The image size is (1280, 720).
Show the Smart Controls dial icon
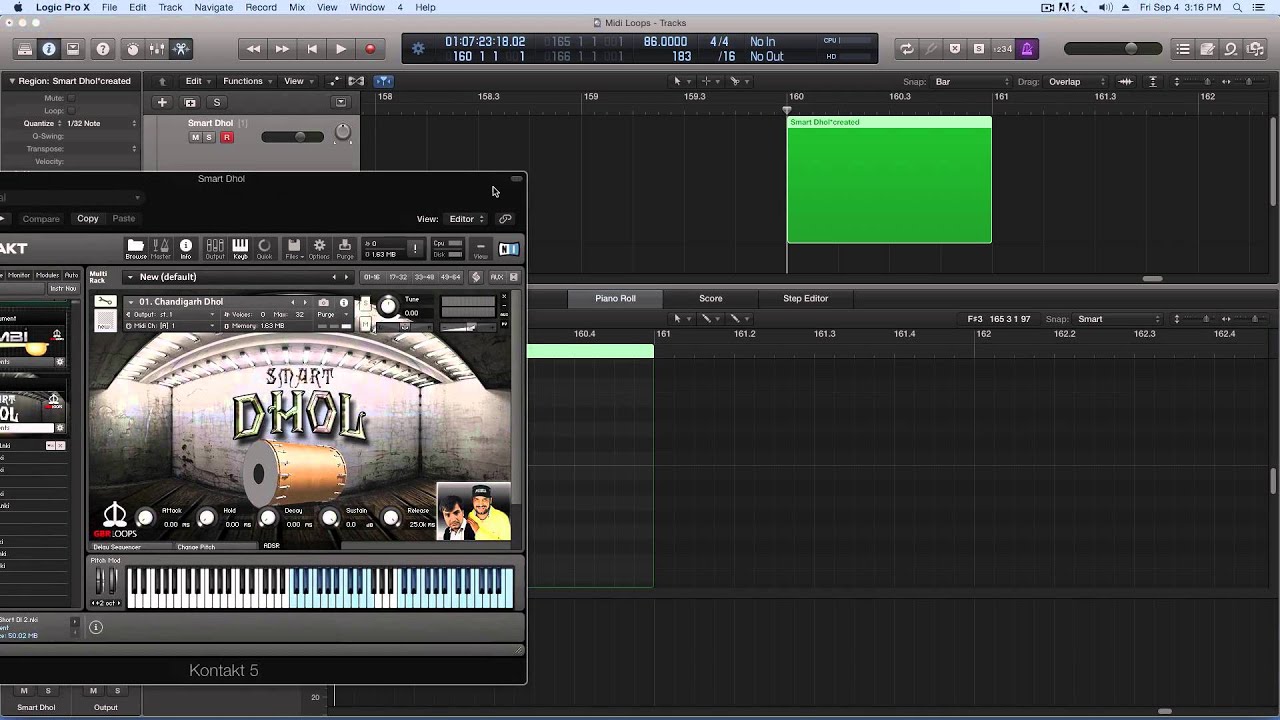click(133, 49)
